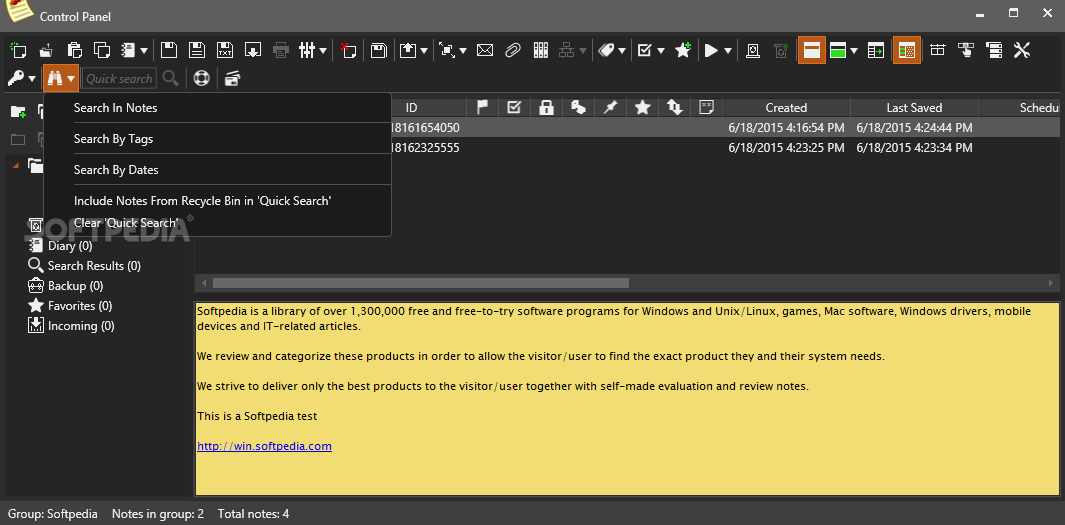Image resolution: width=1065 pixels, height=525 pixels.
Task: Click the centralize frame icon
Action: pos(447,50)
